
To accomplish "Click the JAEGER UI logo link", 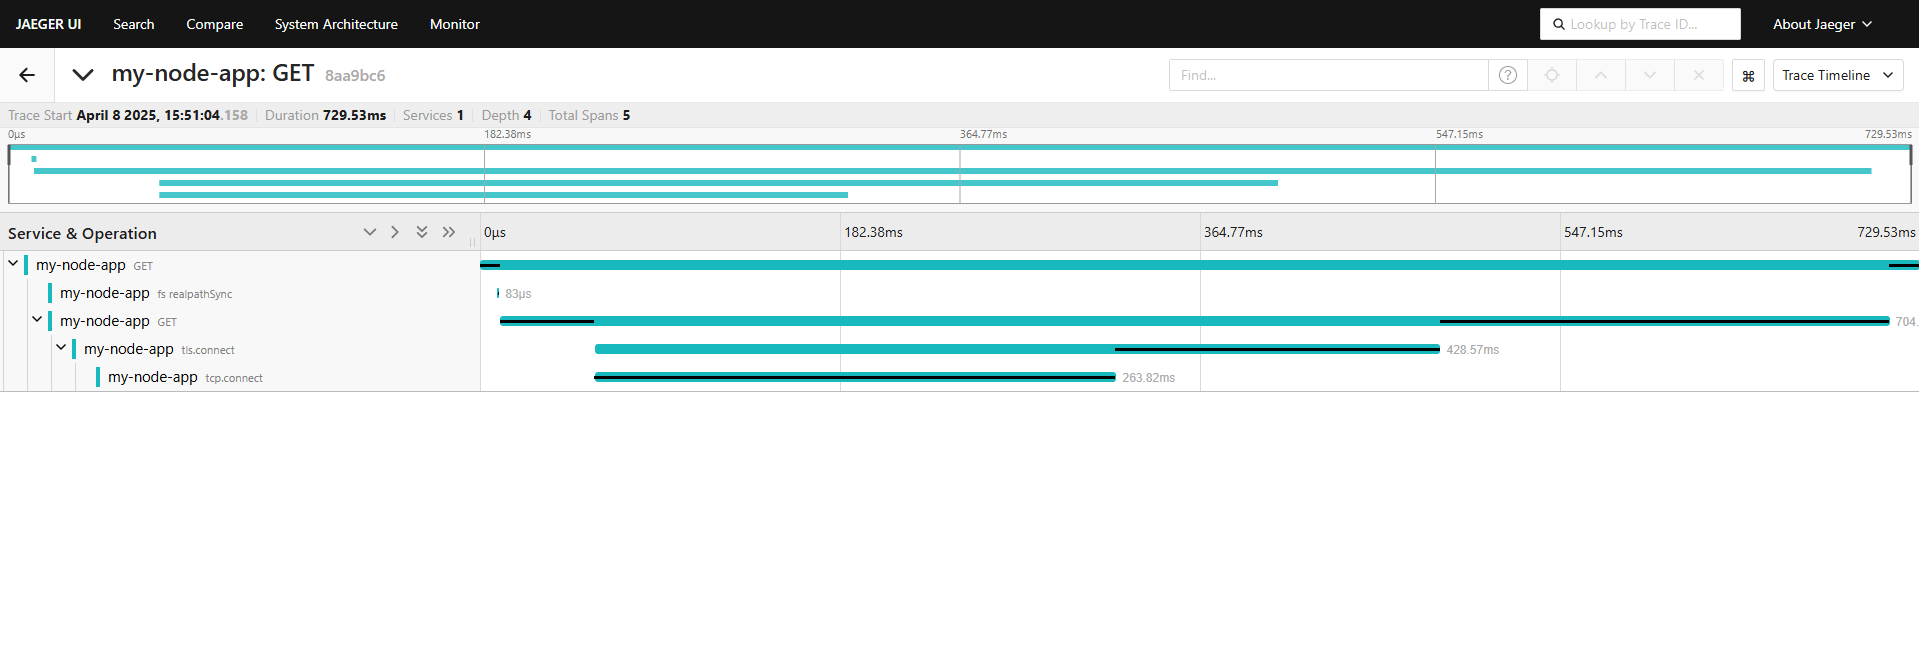I will 48,24.
